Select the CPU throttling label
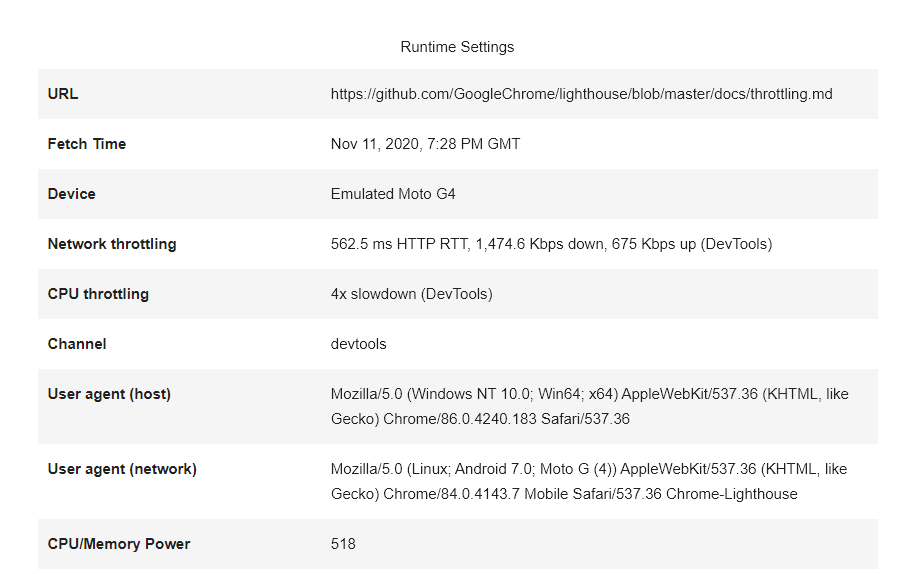Image resolution: width=916 pixels, height=574 pixels. coord(98,294)
